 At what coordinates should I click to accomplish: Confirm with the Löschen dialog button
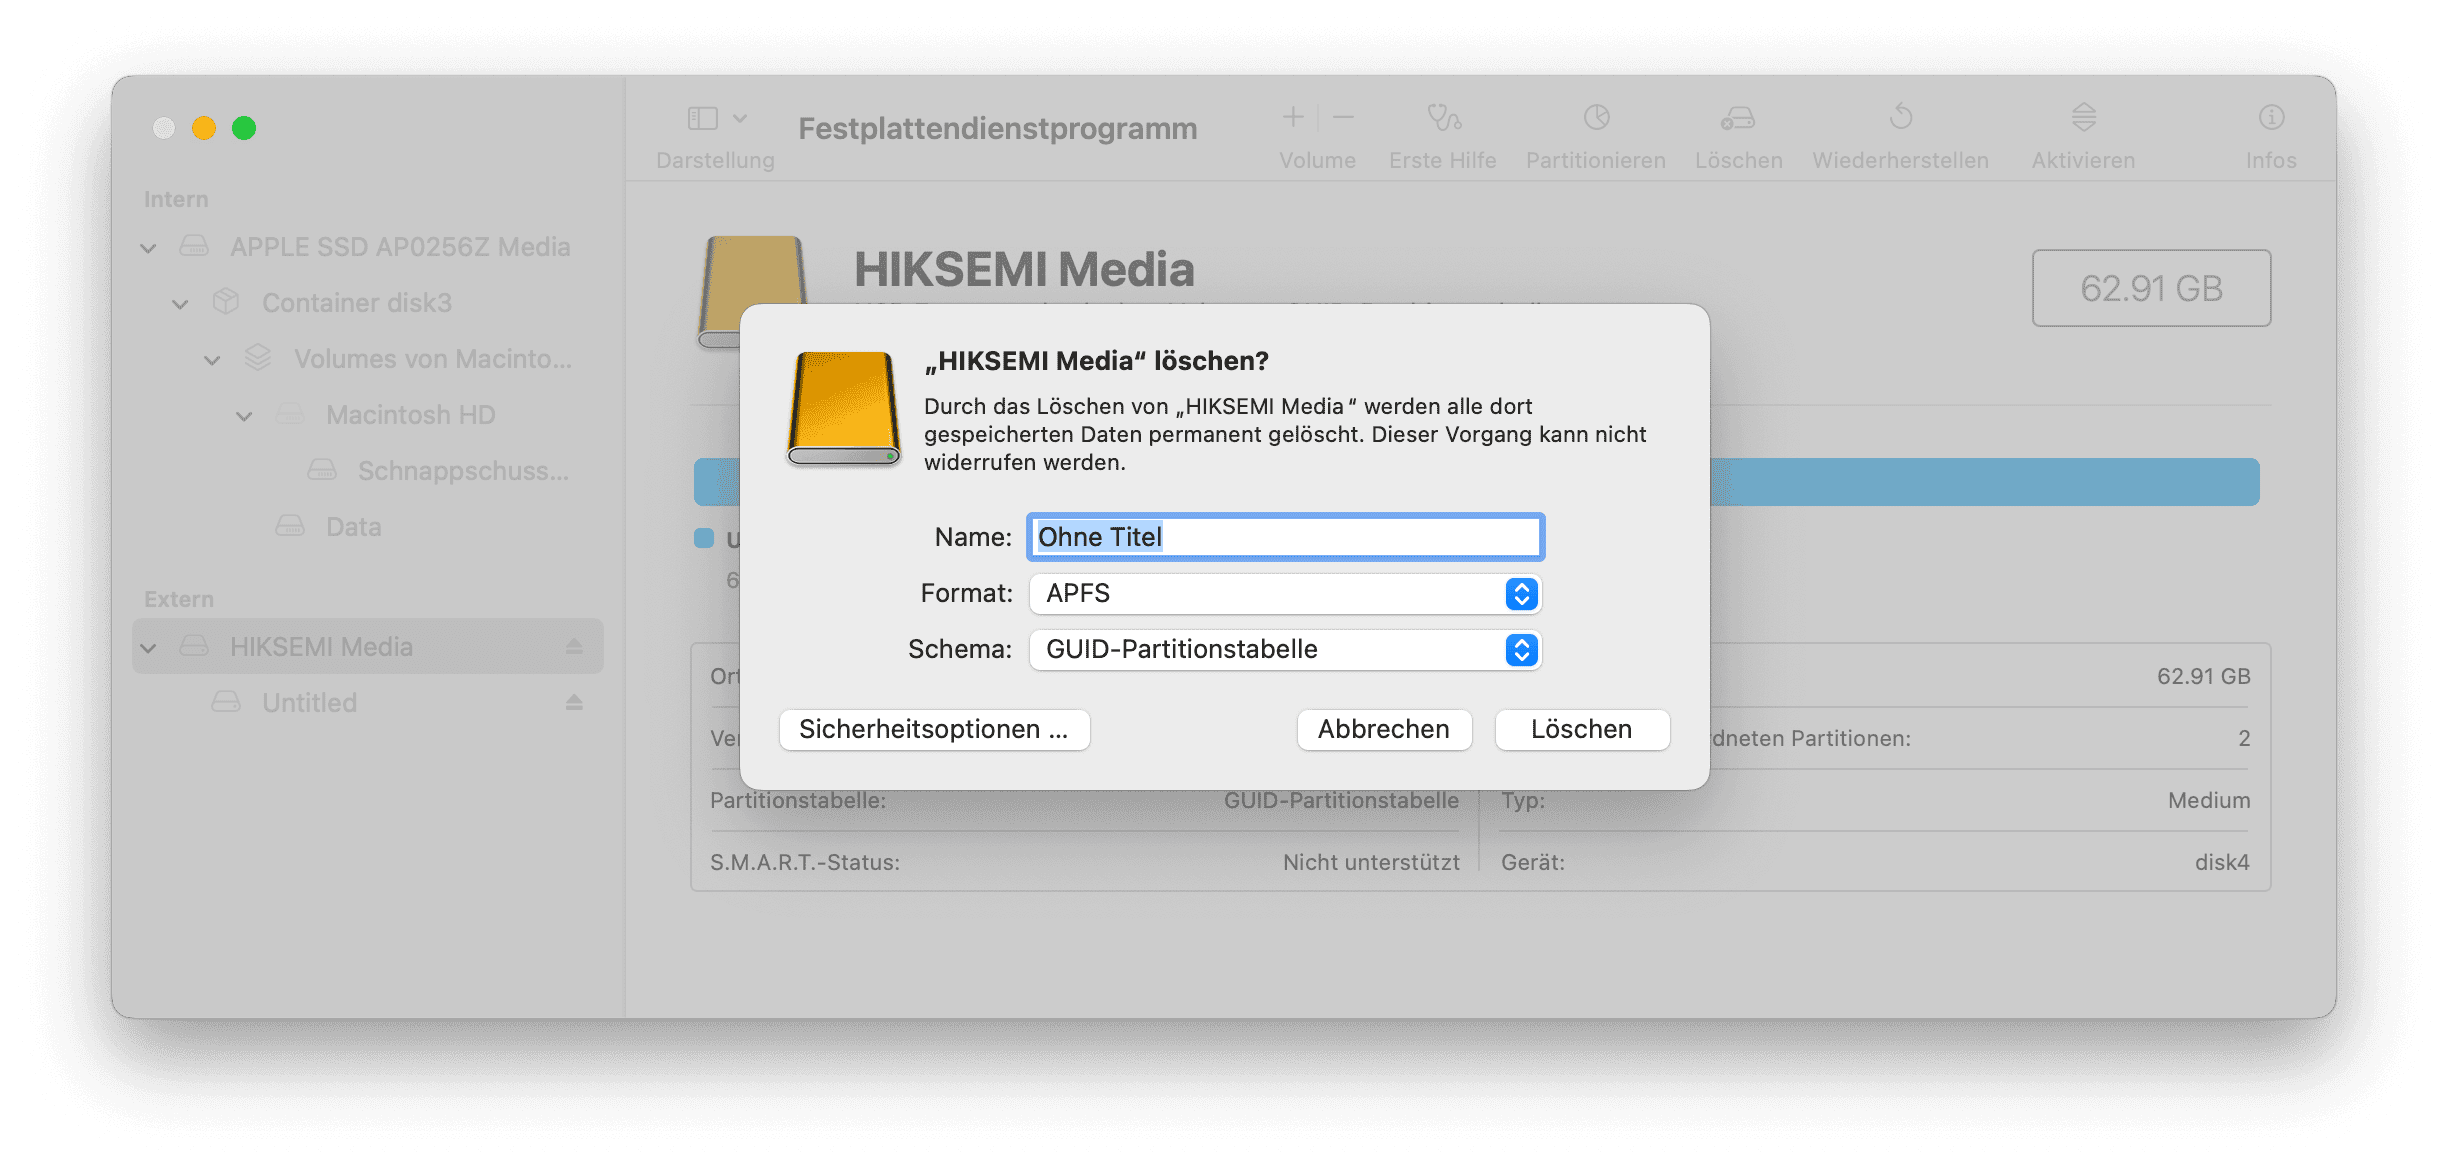coord(1582,730)
